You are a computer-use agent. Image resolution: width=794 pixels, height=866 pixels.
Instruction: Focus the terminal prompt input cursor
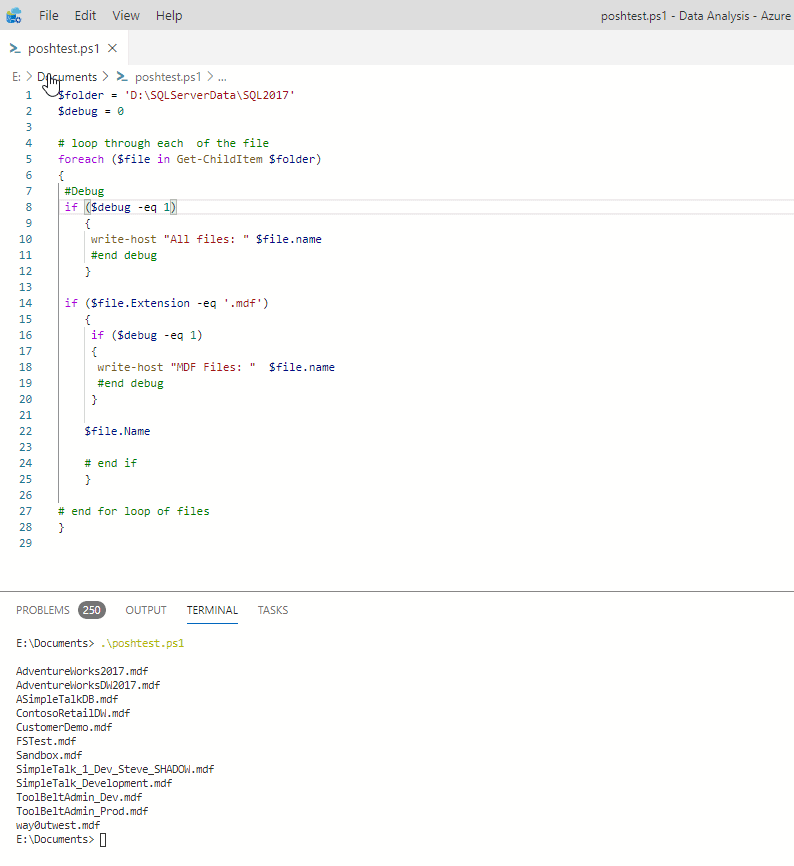[x=103, y=839]
